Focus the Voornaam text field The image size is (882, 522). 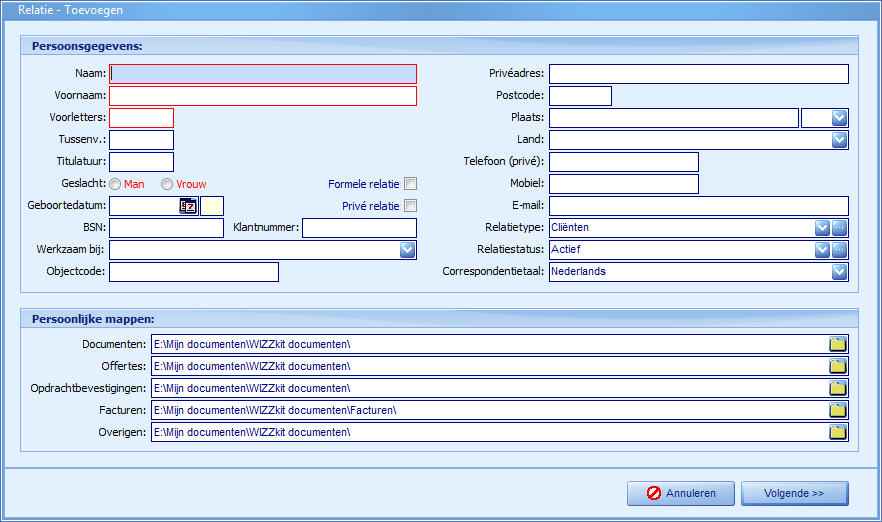(x=262, y=96)
